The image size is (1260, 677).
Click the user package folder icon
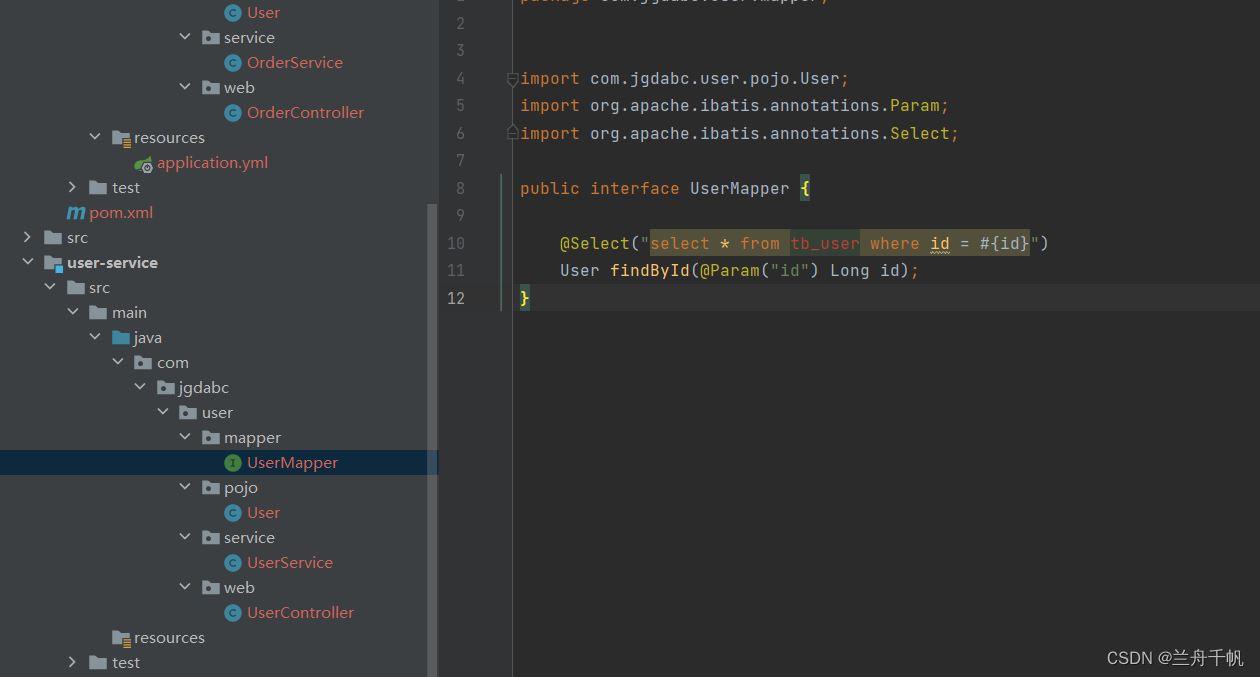tap(188, 413)
